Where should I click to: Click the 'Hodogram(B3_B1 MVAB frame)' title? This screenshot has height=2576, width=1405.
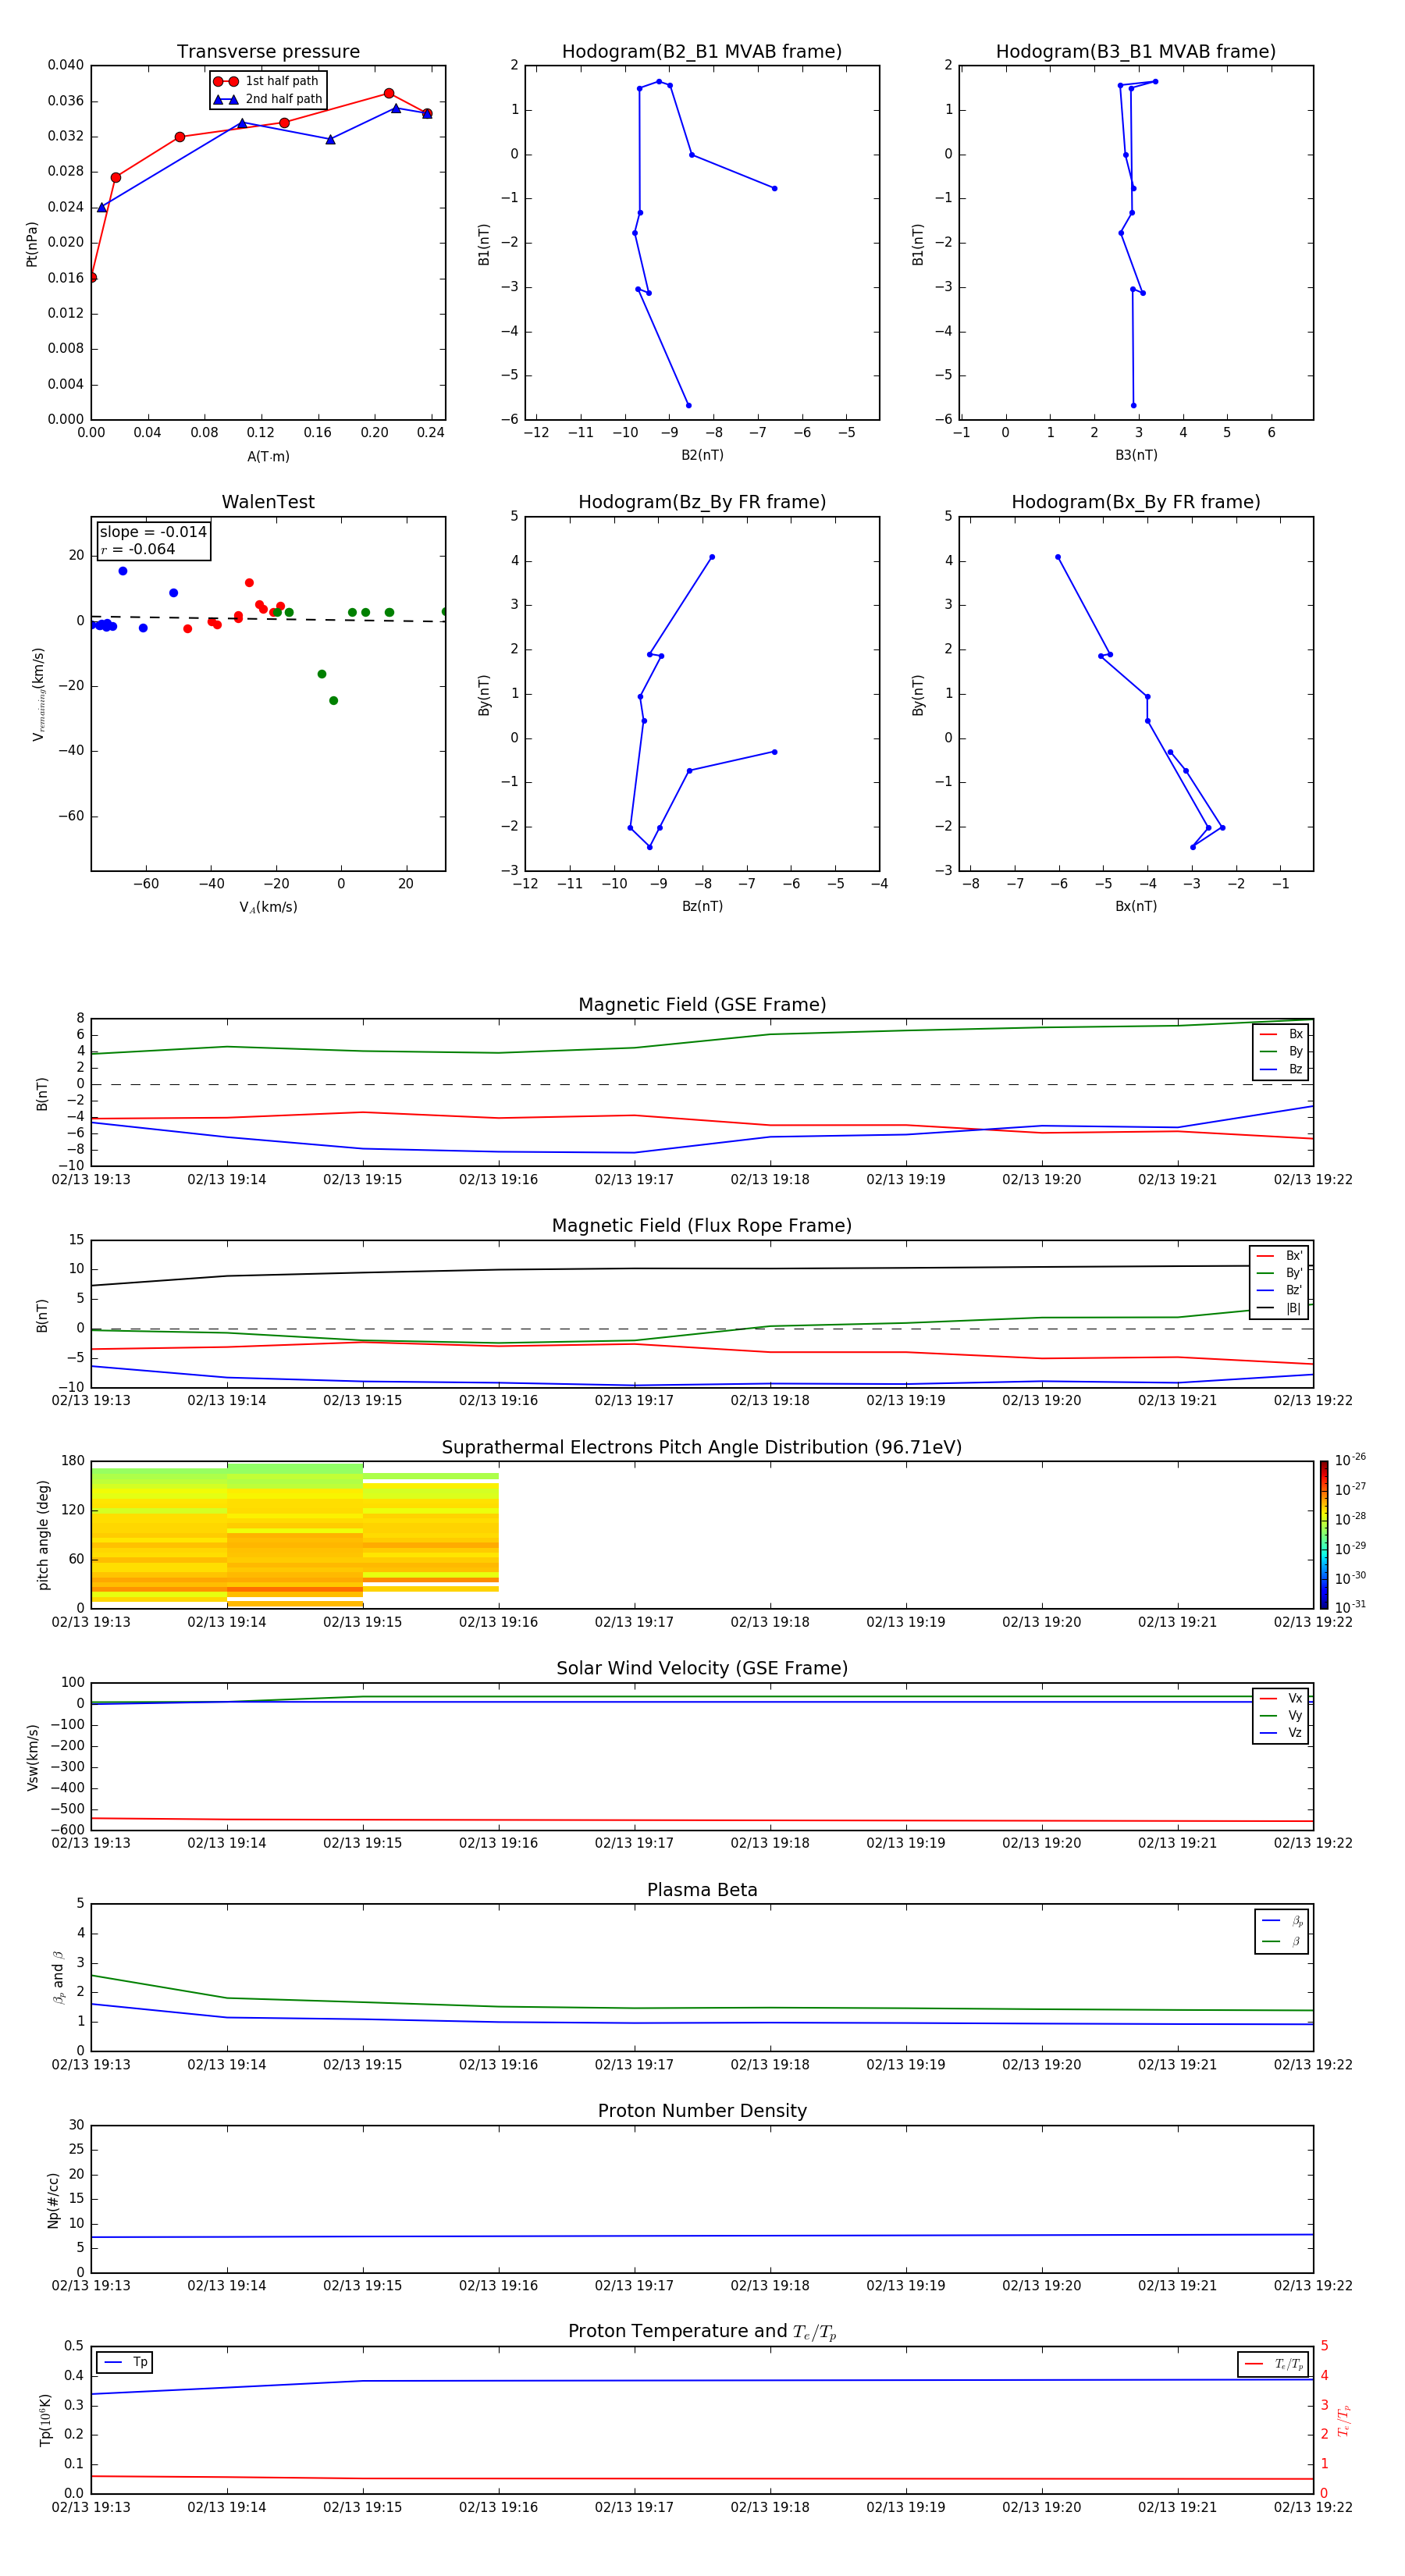click(x=1136, y=52)
